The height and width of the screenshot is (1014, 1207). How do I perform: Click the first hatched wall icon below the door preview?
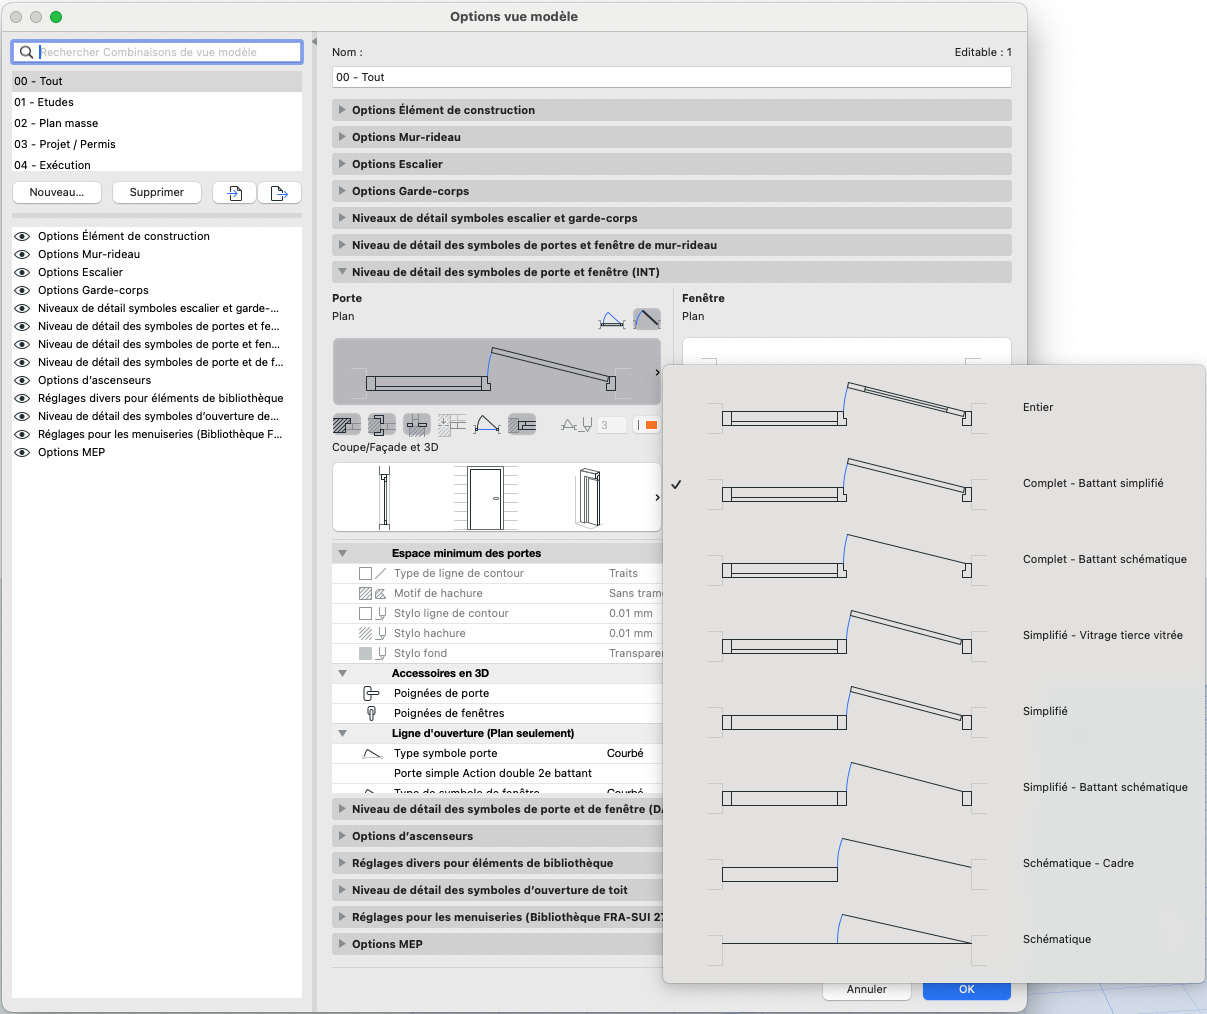pos(346,425)
